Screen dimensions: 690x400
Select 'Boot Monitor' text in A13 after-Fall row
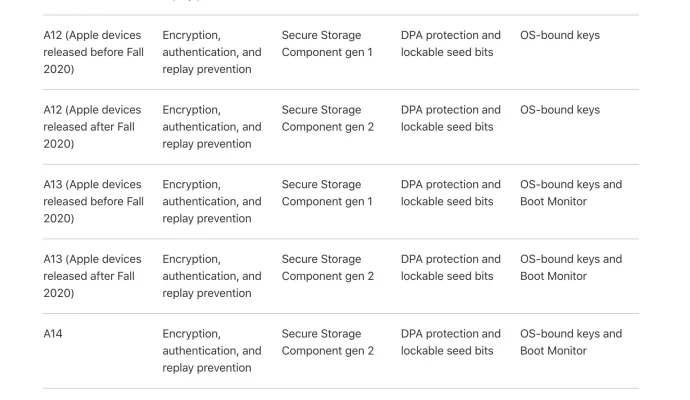[x=554, y=276]
